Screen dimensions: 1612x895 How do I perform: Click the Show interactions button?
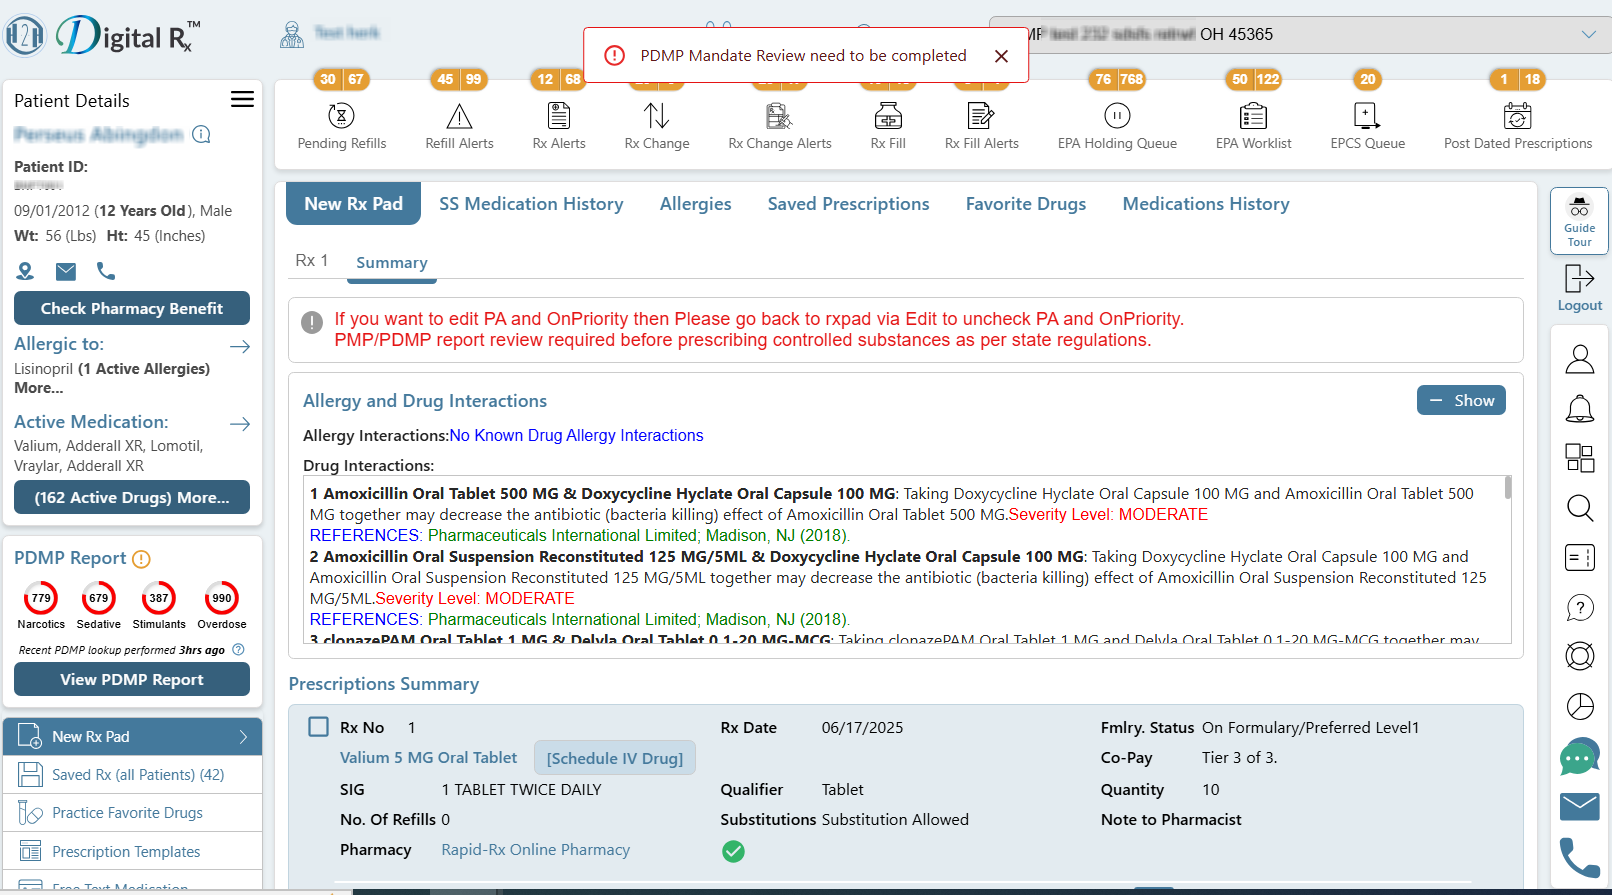1461,400
